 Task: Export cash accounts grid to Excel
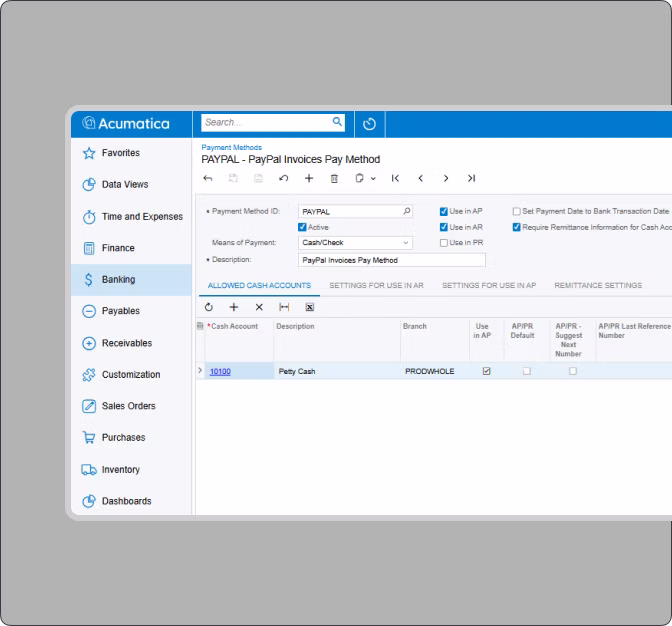pyautogui.click(x=310, y=307)
